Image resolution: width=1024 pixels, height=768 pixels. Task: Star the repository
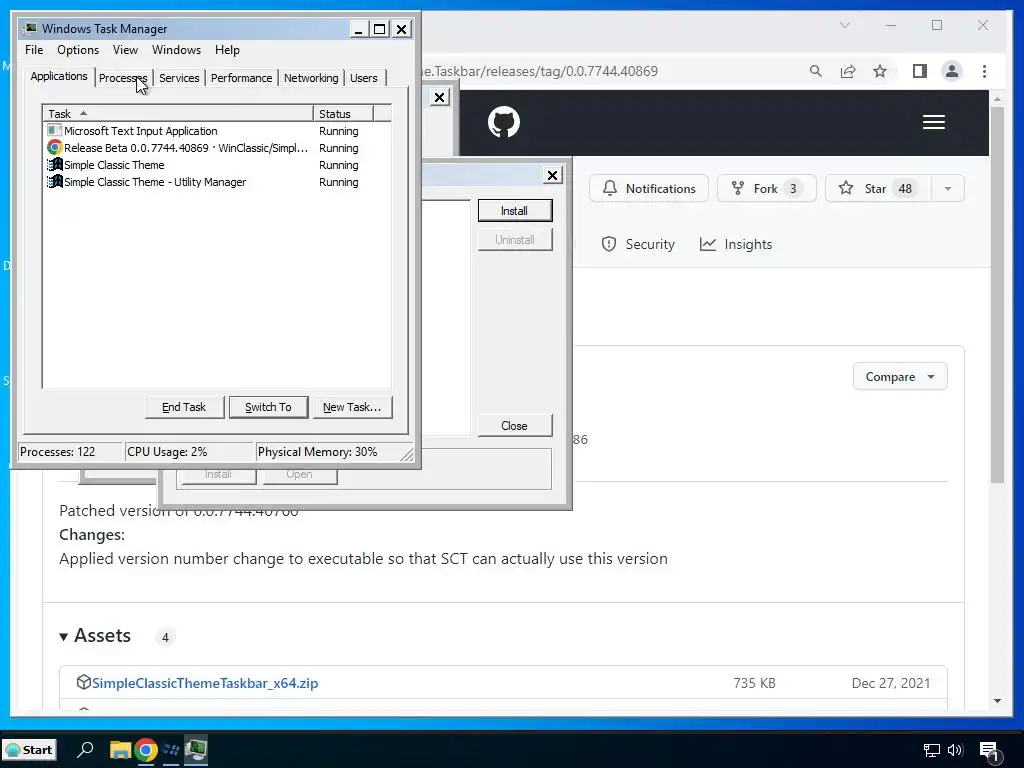pyautogui.click(x=878, y=188)
